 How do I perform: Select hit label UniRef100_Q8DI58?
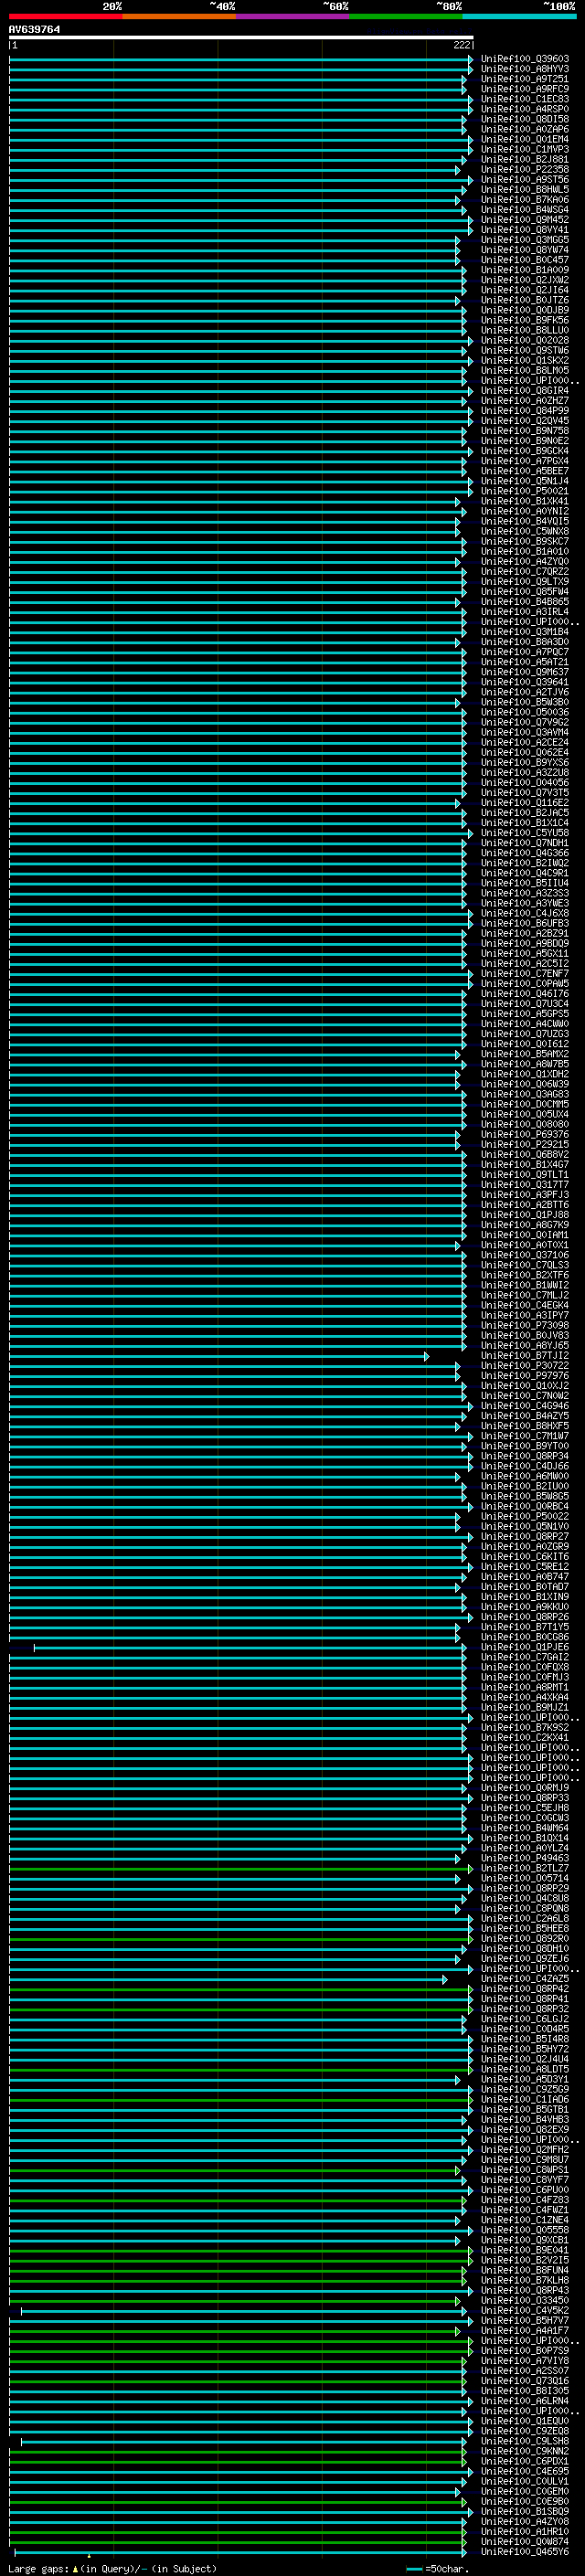pyautogui.click(x=525, y=119)
